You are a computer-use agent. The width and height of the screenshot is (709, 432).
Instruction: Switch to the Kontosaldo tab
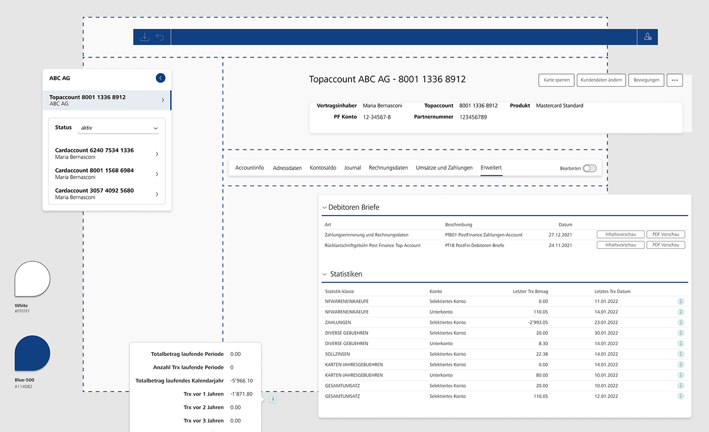pyautogui.click(x=323, y=168)
